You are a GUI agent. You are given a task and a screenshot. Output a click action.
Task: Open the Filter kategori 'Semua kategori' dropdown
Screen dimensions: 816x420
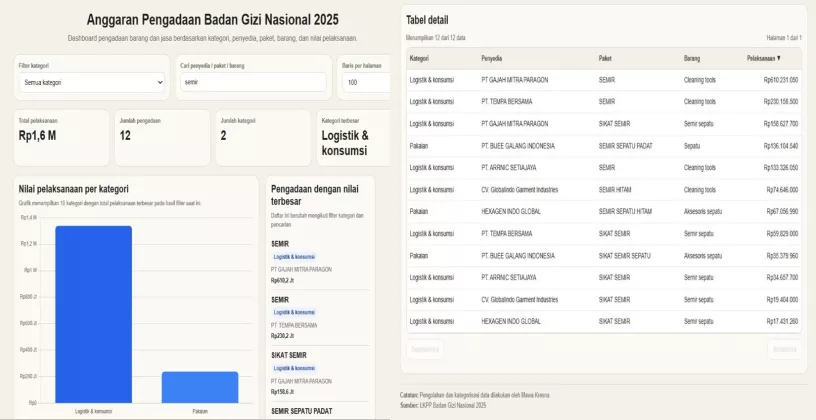(92, 82)
